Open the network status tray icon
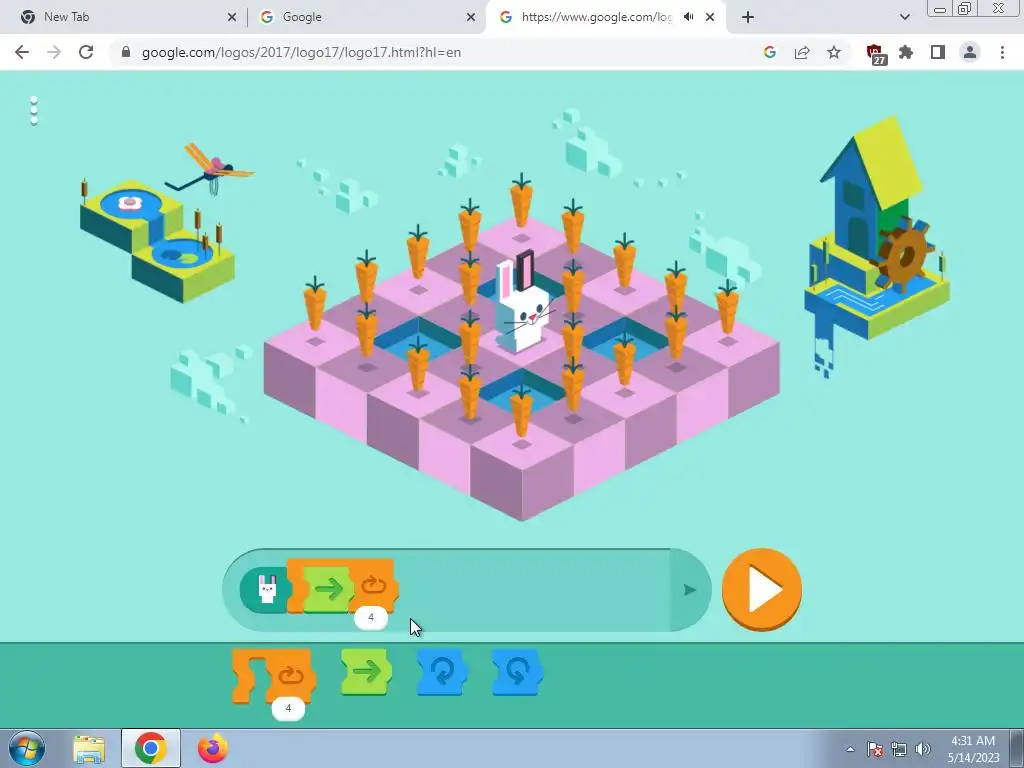The image size is (1024, 768). (x=899, y=749)
